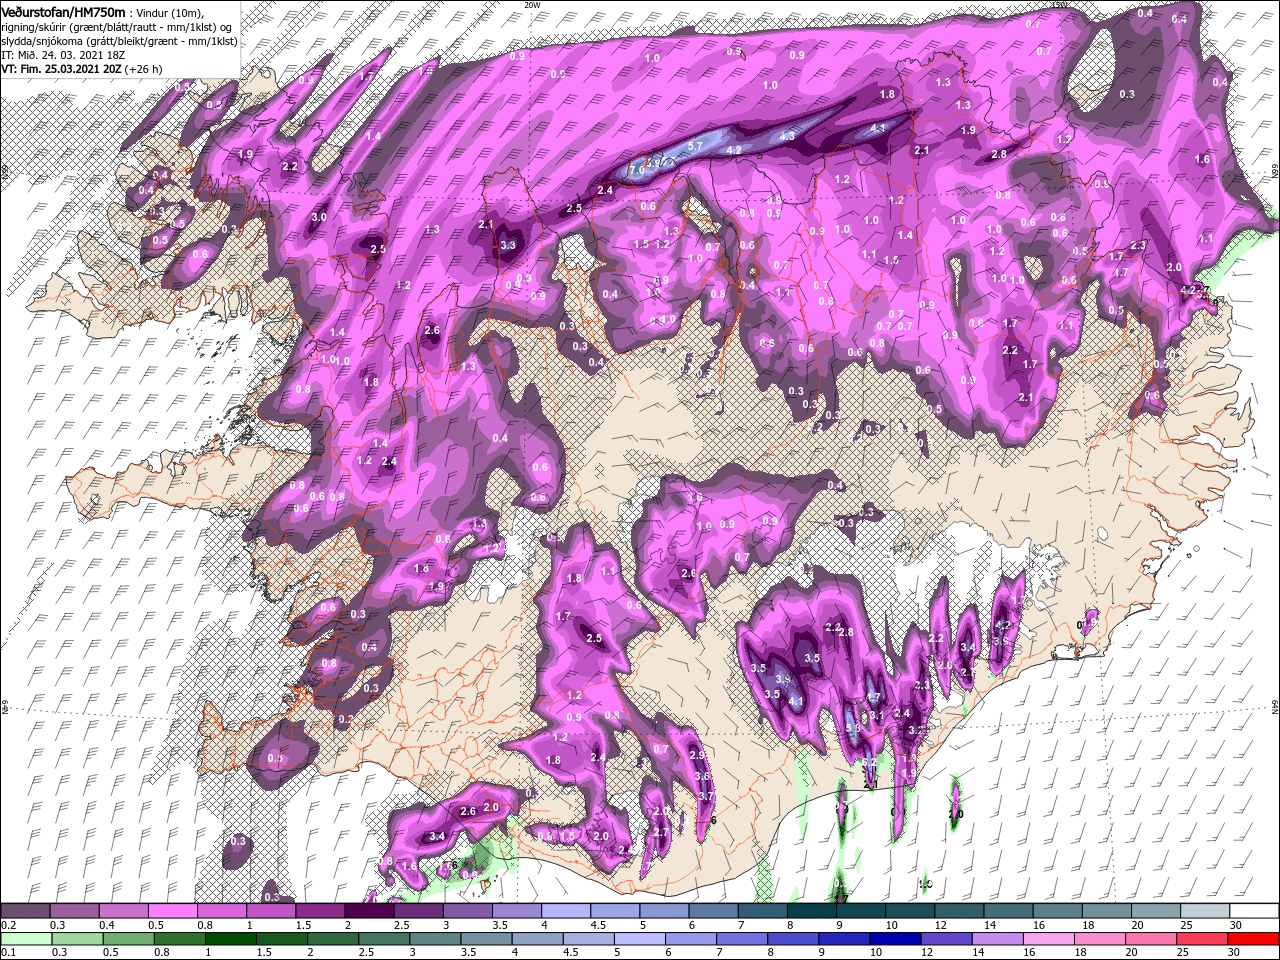The height and width of the screenshot is (960, 1280).
Task: Click the 3.3 value in northwest Iceland
Action: coord(507,245)
